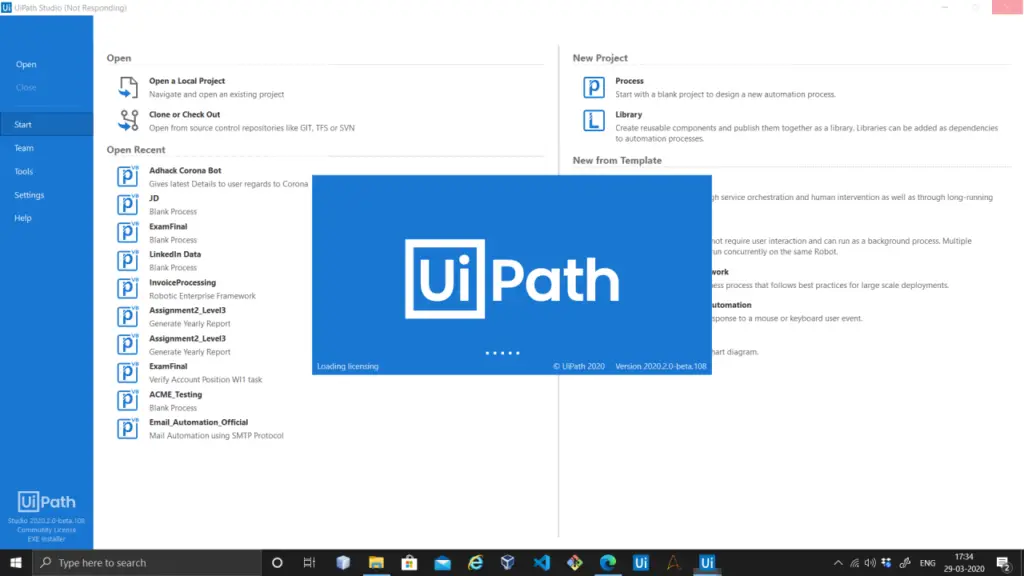Click the LinkedIn Data project icon
Viewport: 1024px width, 576px height.
point(127,261)
